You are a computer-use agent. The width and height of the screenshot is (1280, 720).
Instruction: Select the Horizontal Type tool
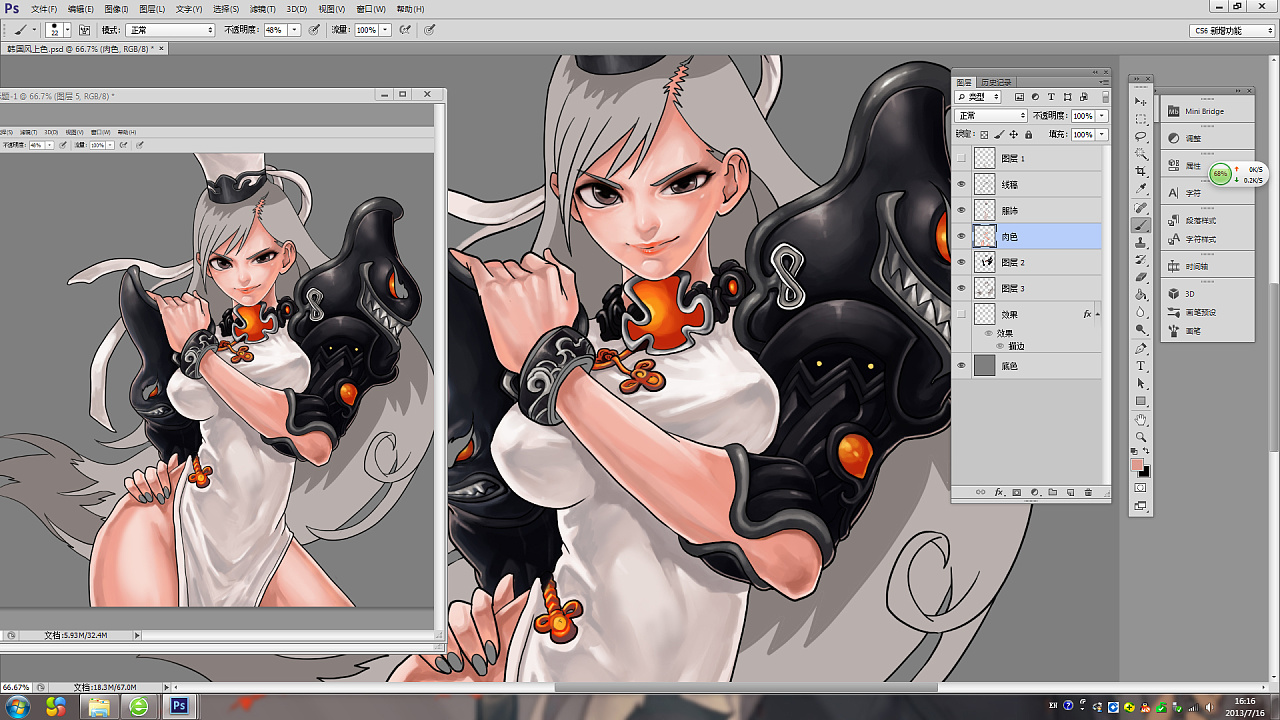click(1141, 366)
